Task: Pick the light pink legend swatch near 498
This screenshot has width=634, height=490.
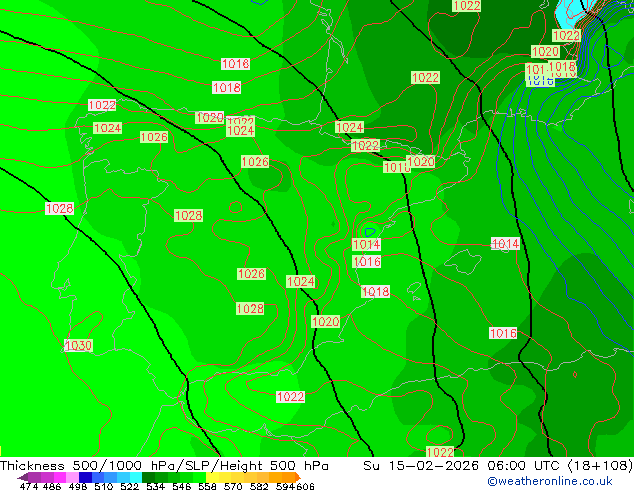Action: click(x=72, y=477)
